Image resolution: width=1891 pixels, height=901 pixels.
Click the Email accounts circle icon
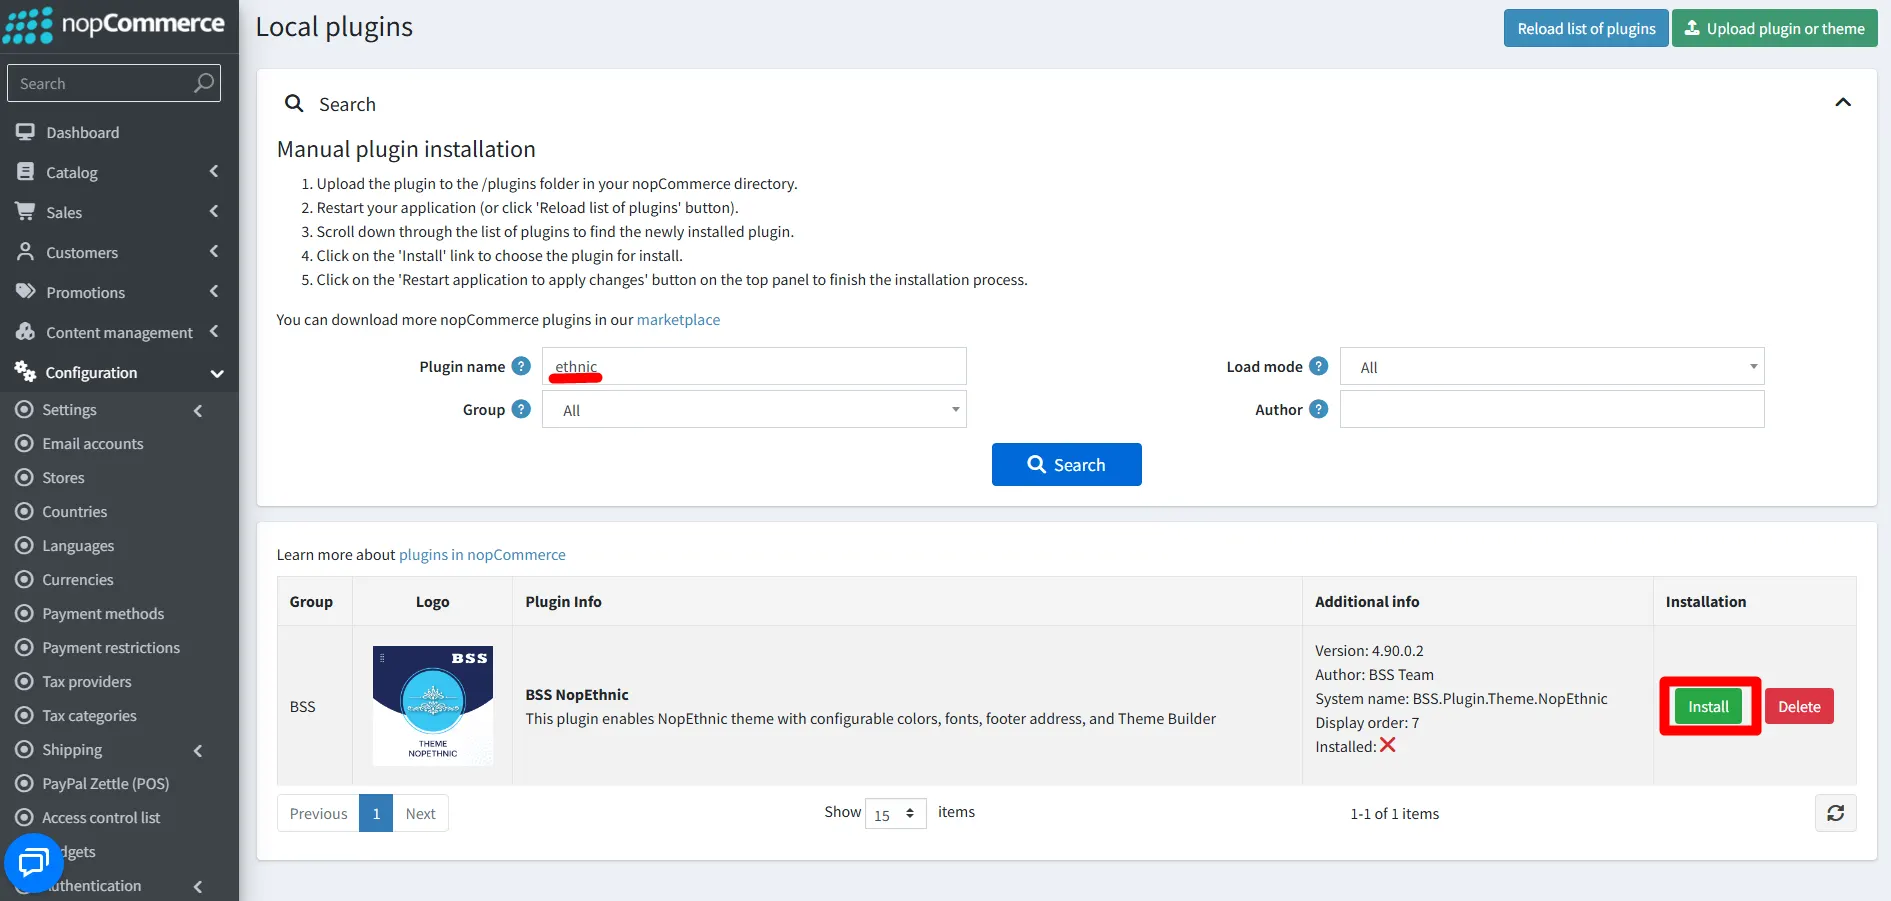(25, 443)
